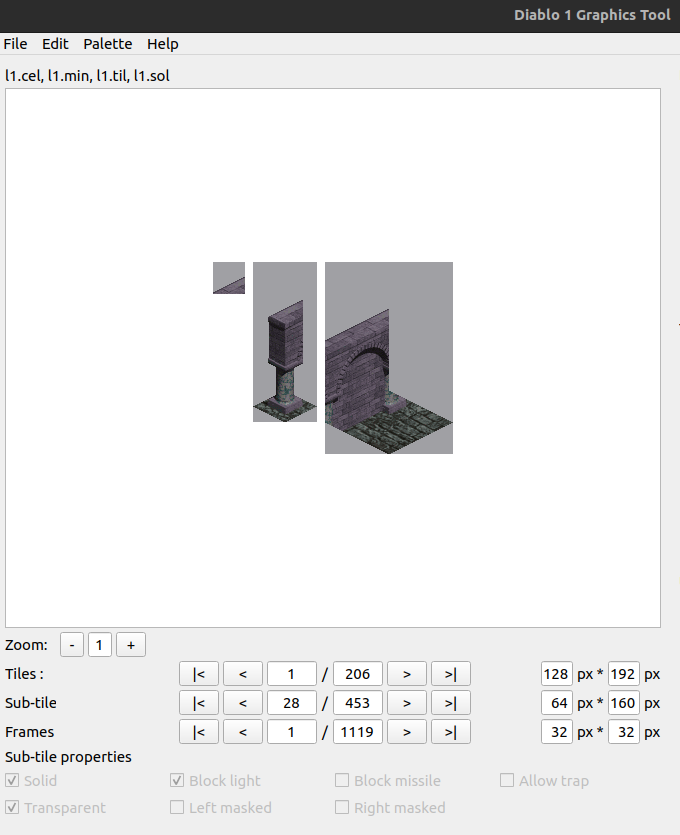Jump to first frame in Frames row
The width and height of the screenshot is (680, 835).
pyautogui.click(x=199, y=732)
